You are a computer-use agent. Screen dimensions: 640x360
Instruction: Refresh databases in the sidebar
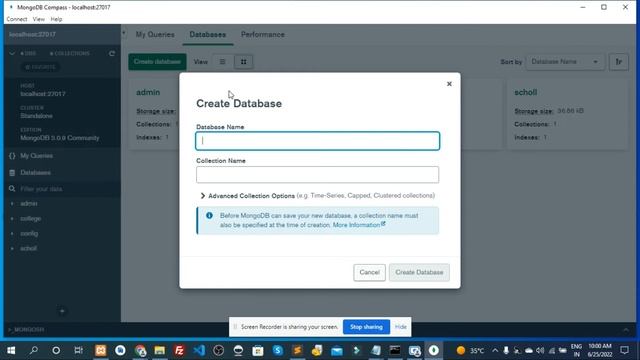[x=112, y=53]
